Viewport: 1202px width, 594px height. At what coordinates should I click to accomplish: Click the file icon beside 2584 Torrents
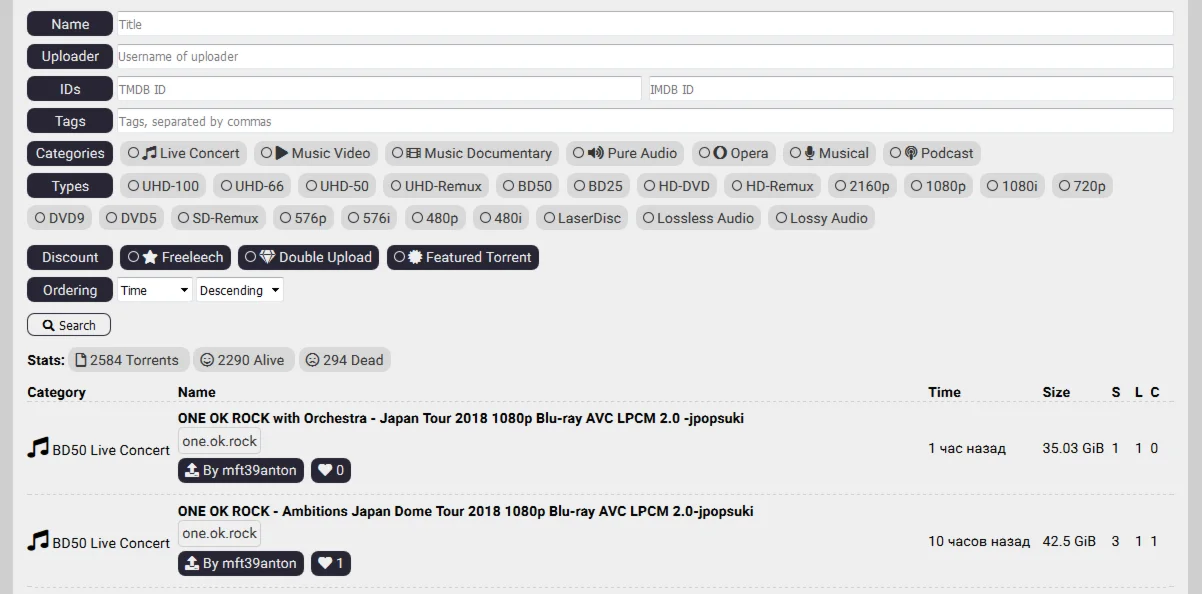(x=82, y=360)
